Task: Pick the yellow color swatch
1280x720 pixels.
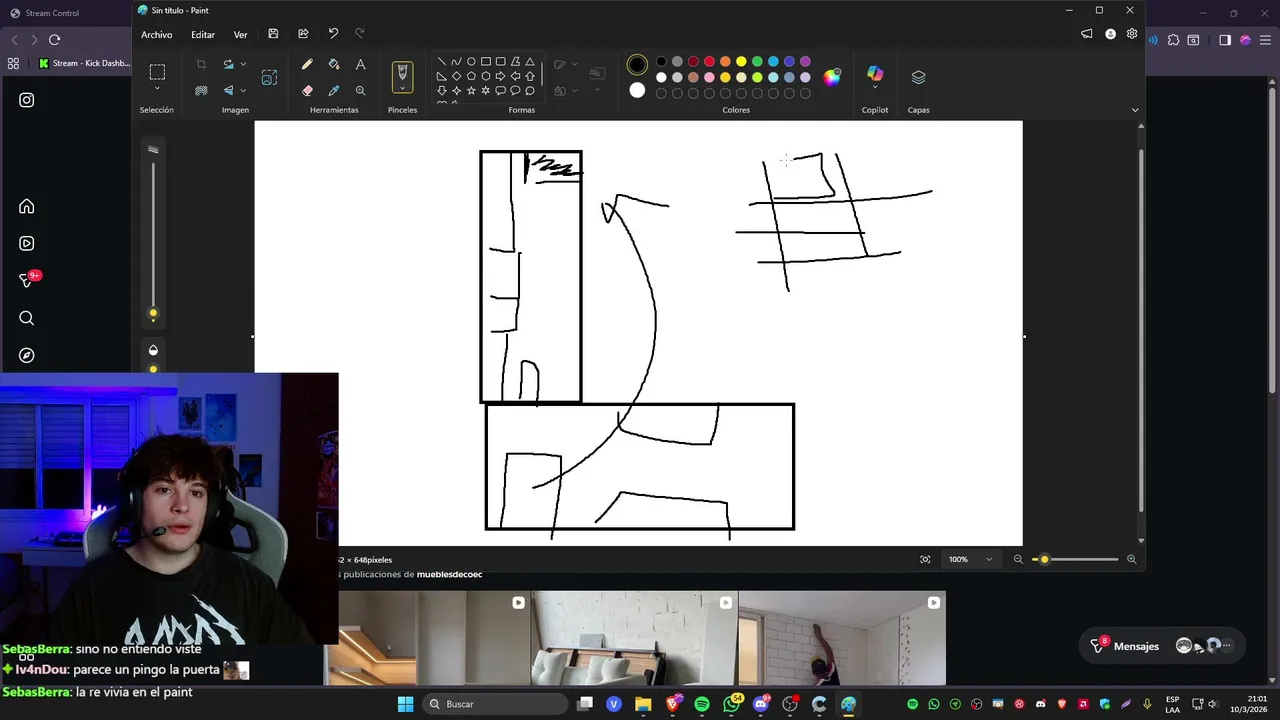Action: [741, 62]
